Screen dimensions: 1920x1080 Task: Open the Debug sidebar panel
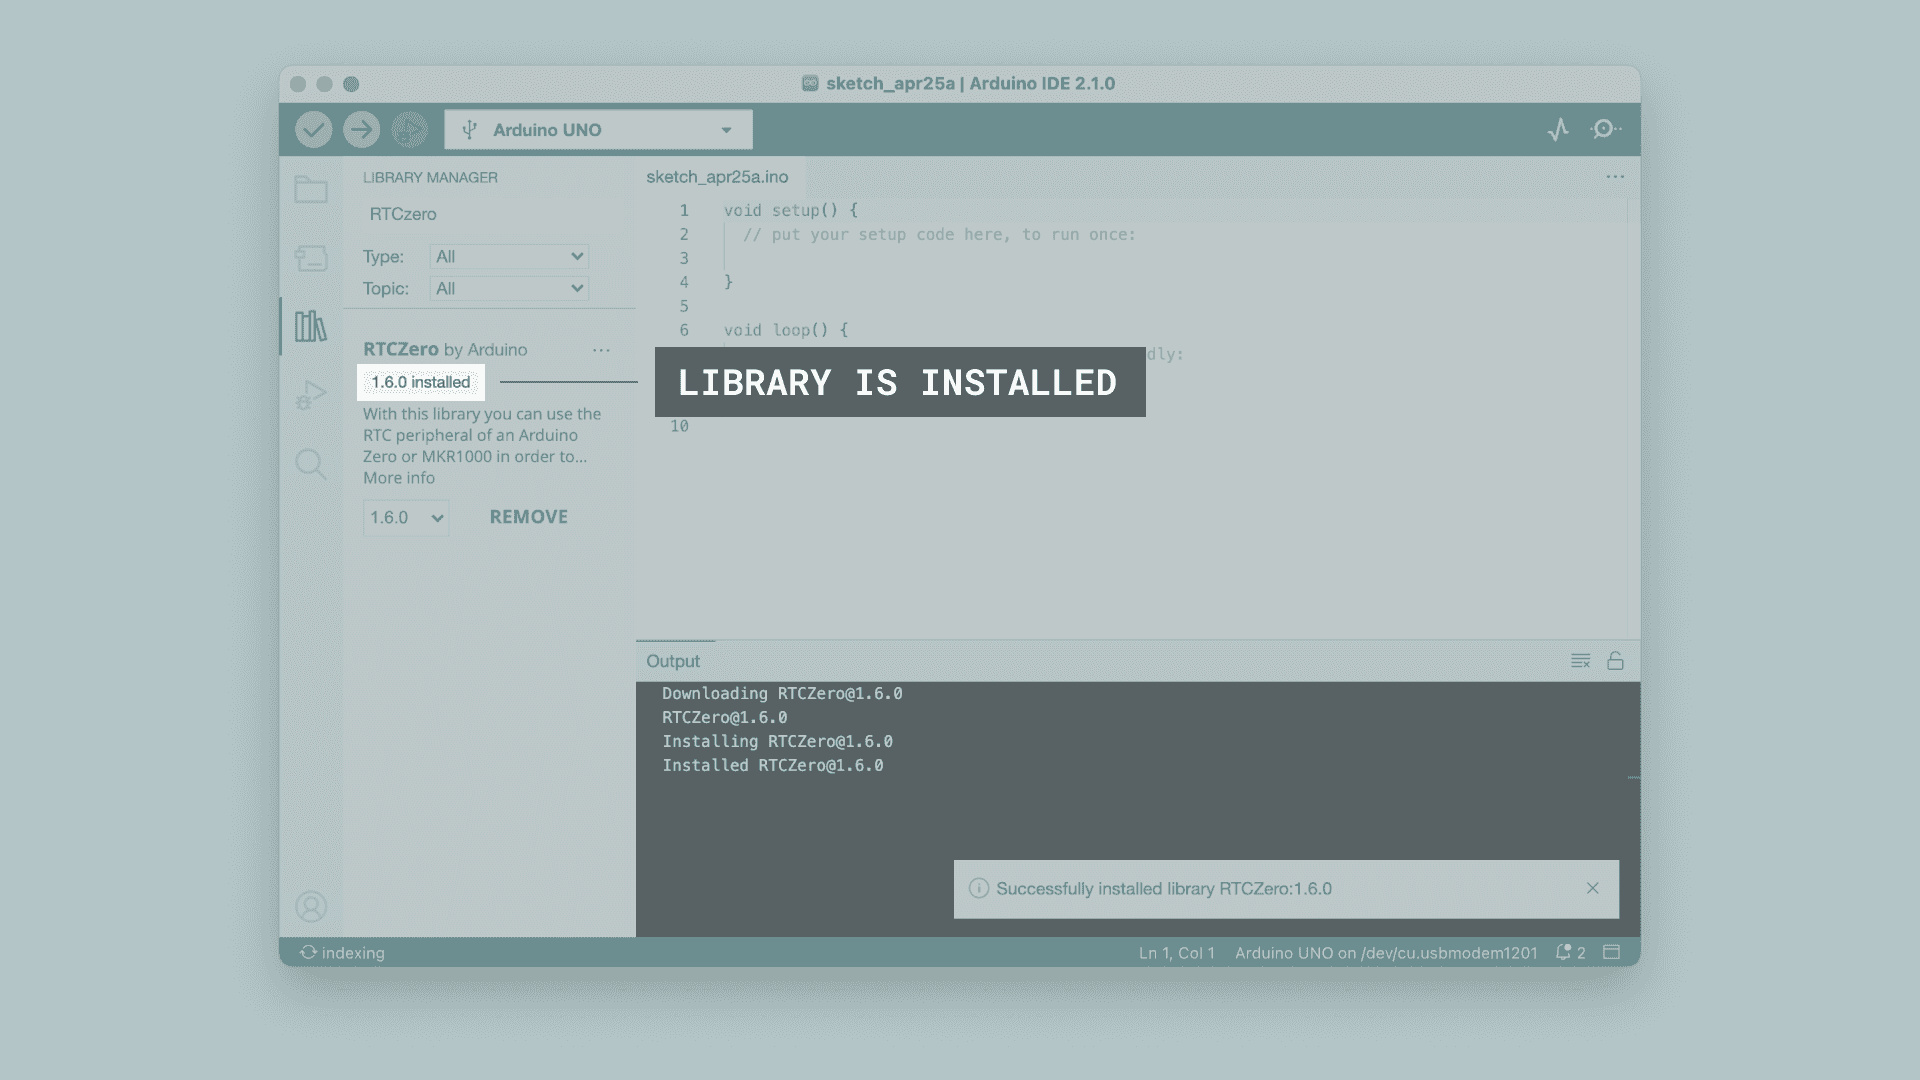[x=311, y=395]
